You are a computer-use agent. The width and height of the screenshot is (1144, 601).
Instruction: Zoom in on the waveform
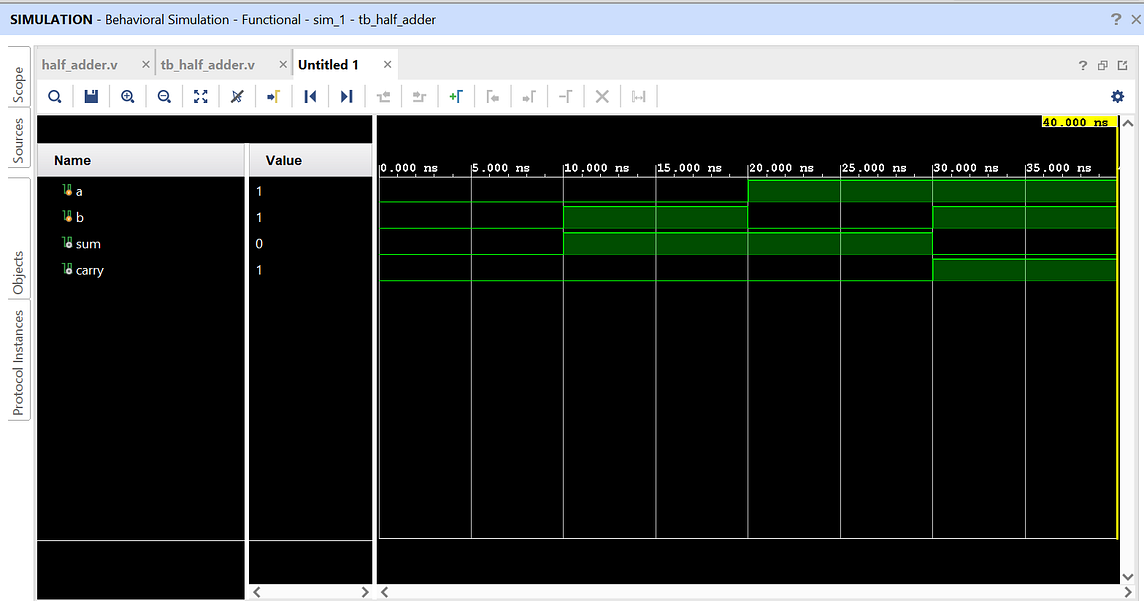pos(127,96)
